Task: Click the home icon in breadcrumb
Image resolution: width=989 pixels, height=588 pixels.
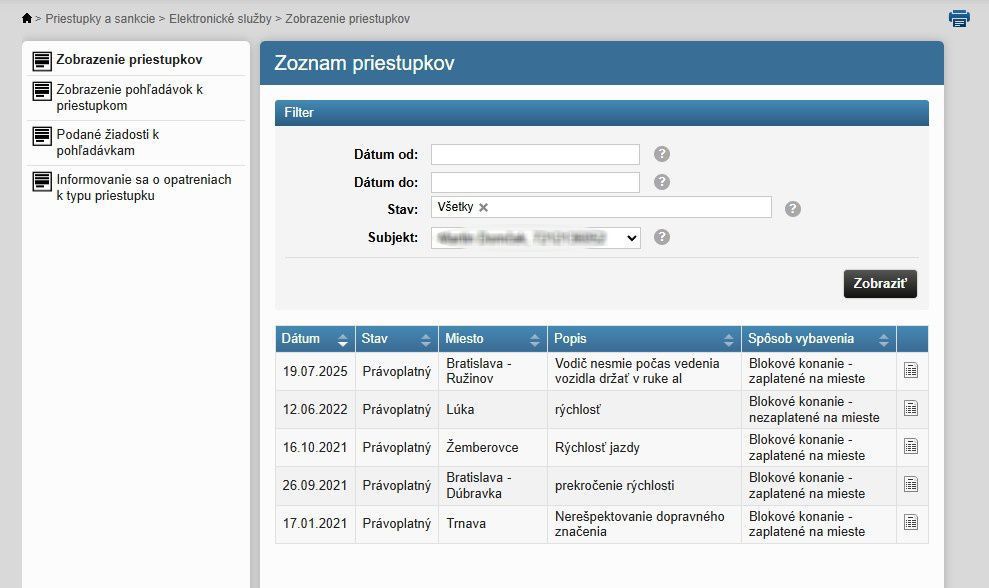Action: click(x=27, y=19)
